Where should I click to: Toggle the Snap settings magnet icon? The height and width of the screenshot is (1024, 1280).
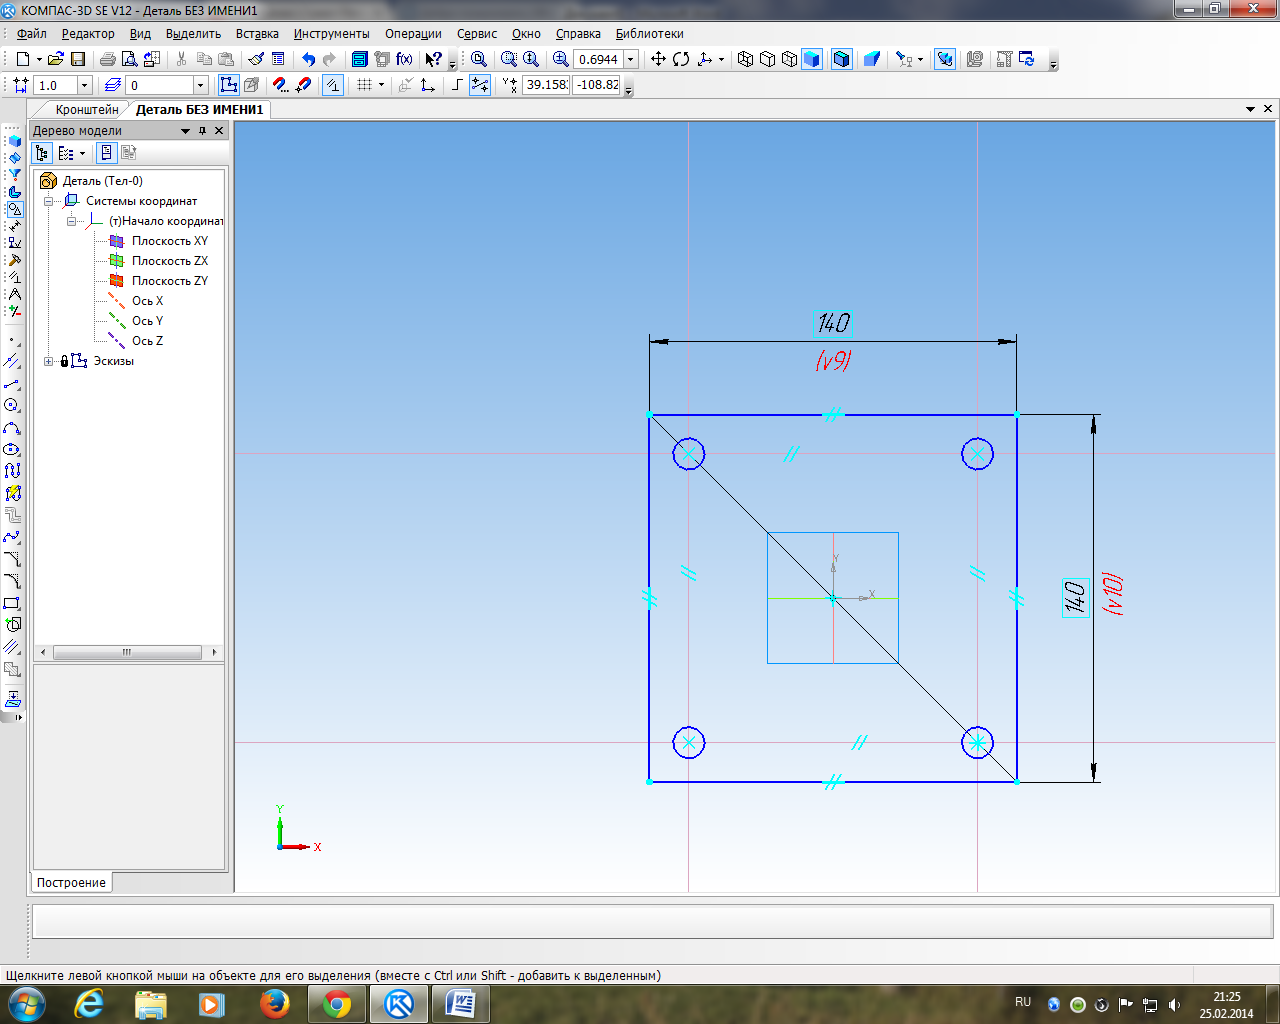click(x=281, y=85)
